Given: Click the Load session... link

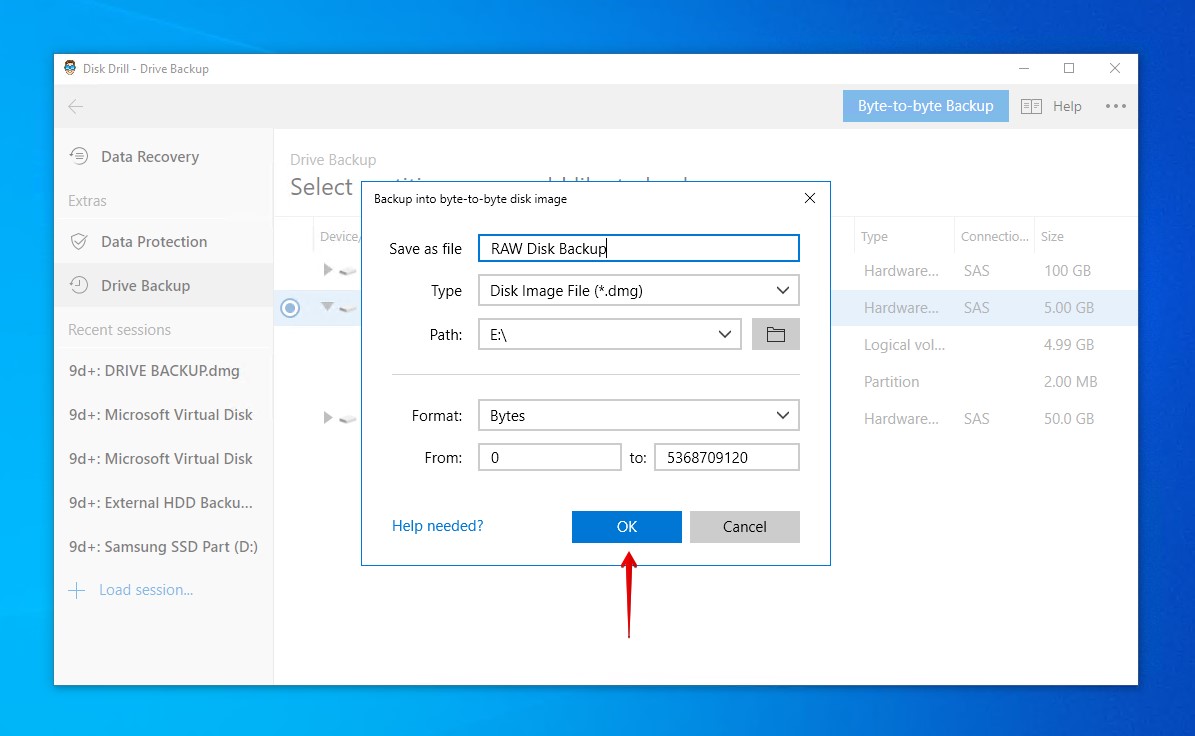Looking at the screenshot, I should point(146,590).
